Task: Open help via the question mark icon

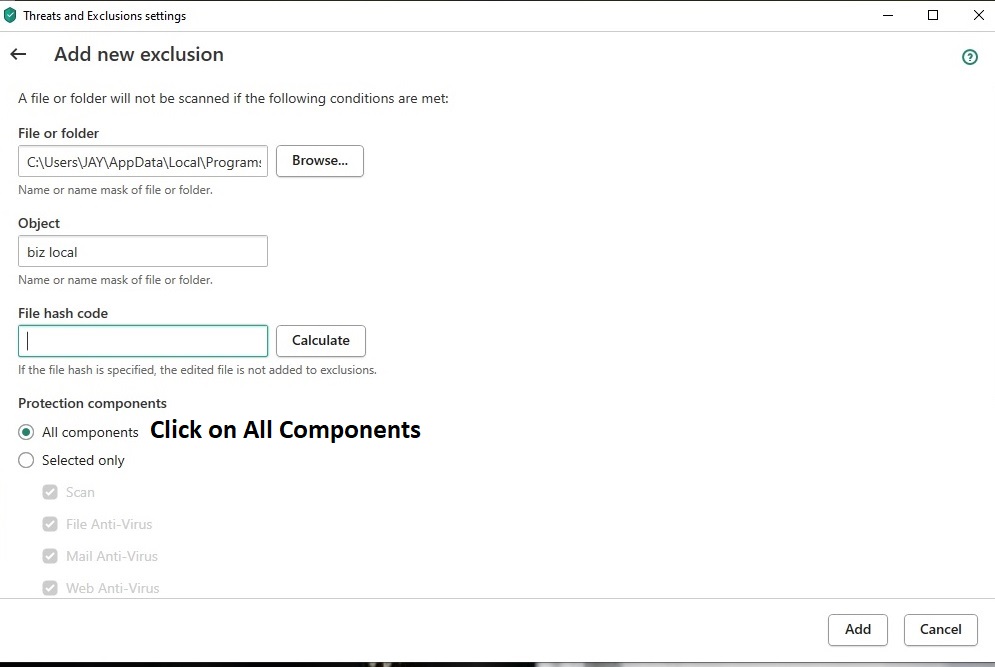Action: [970, 57]
